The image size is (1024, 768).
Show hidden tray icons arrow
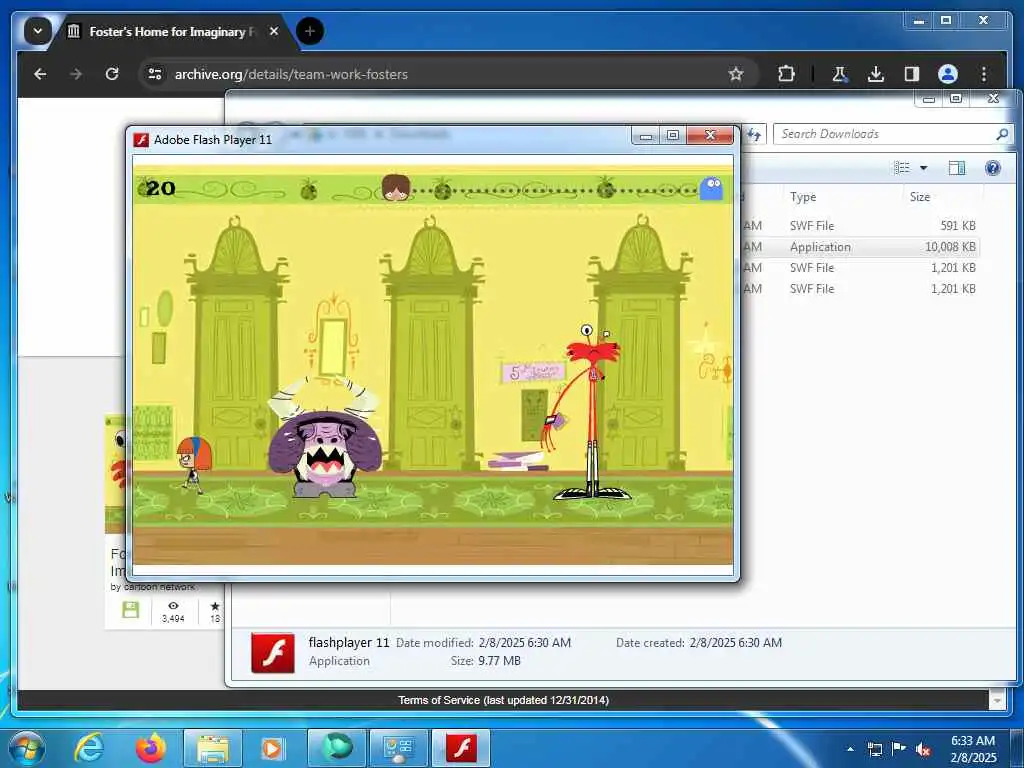pyautogui.click(x=850, y=749)
